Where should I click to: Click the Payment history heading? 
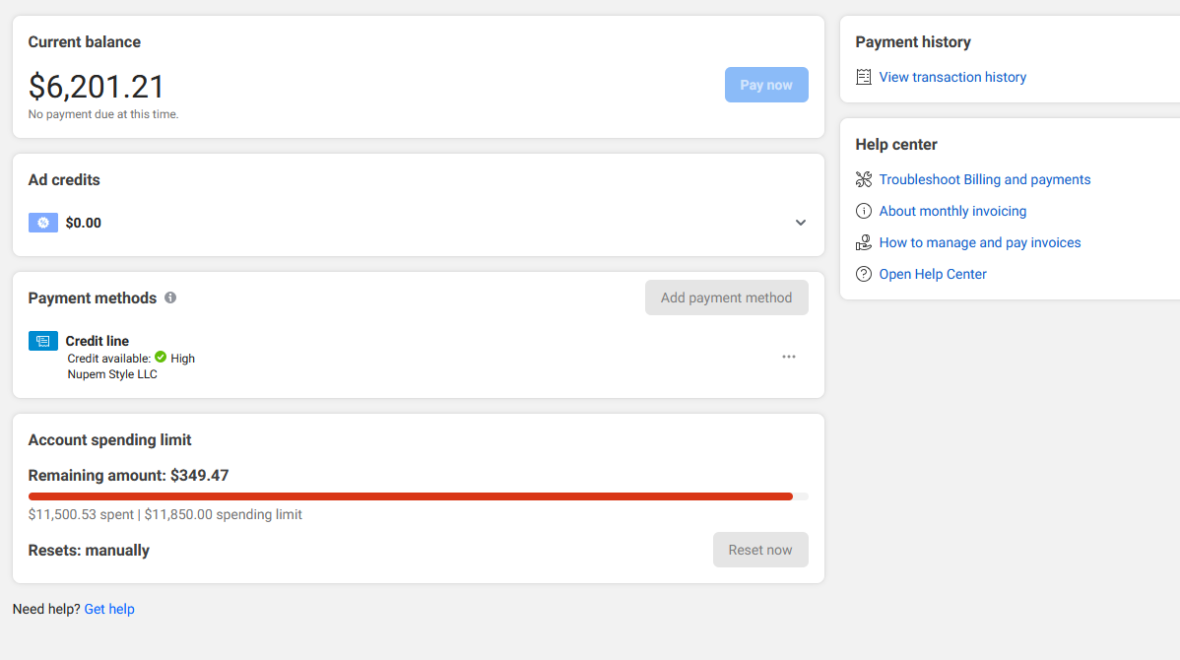pos(913,42)
